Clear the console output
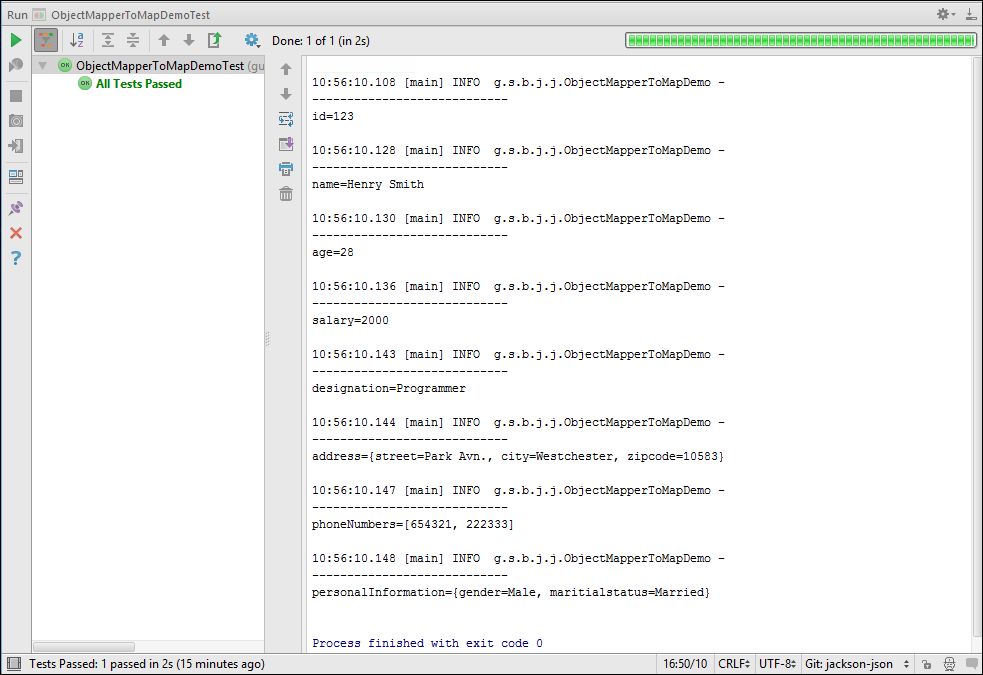This screenshot has width=983, height=675. [286, 193]
